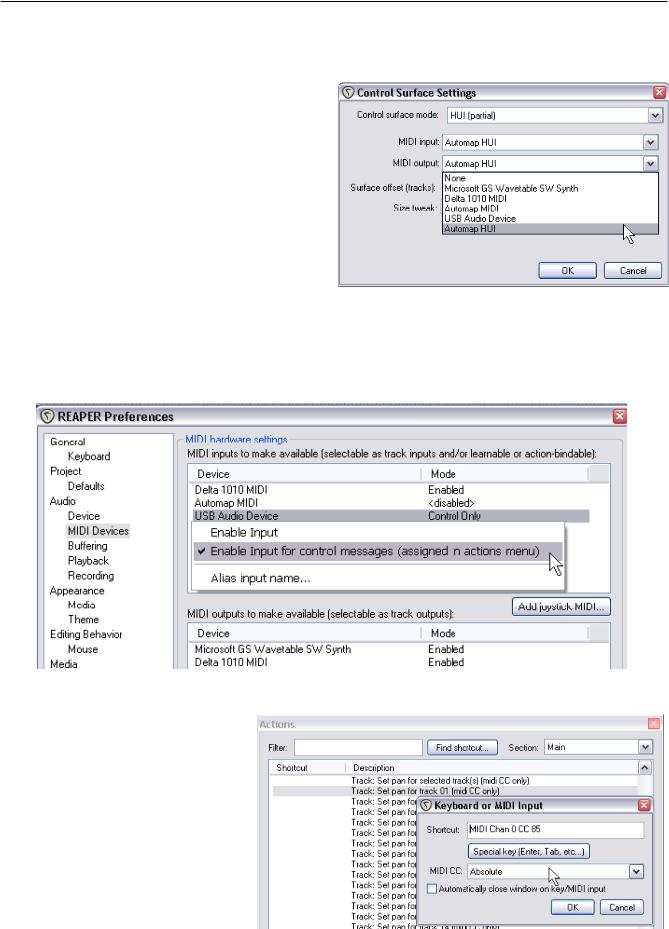Screen dimensions: 669x929
Task: Select General in preferences tree
Action: coord(68,441)
